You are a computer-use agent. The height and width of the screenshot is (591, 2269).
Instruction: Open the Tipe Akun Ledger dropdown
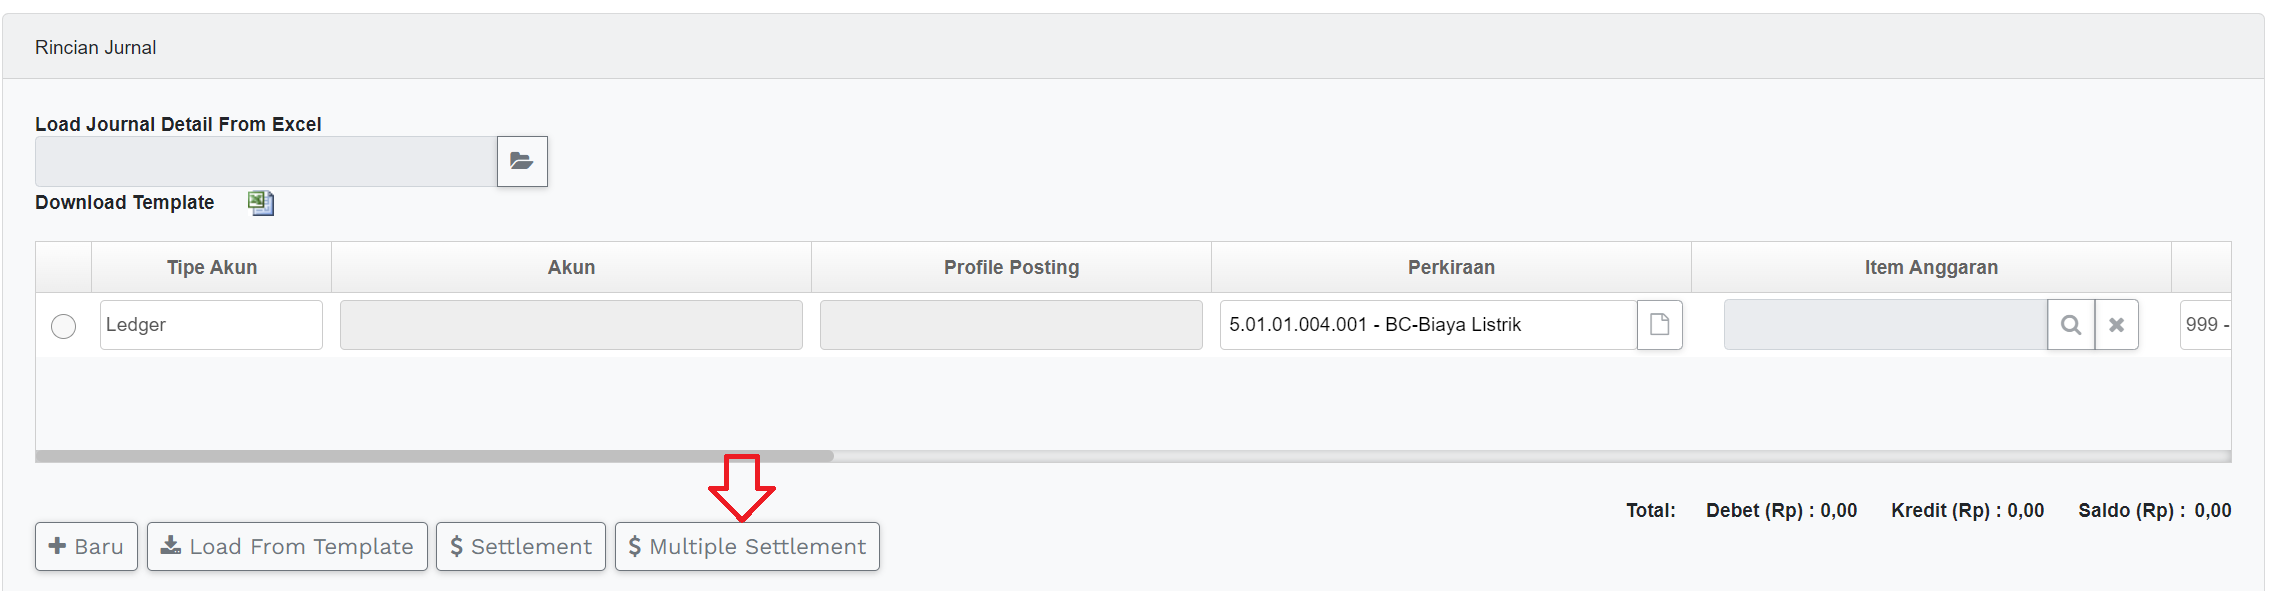pos(211,325)
